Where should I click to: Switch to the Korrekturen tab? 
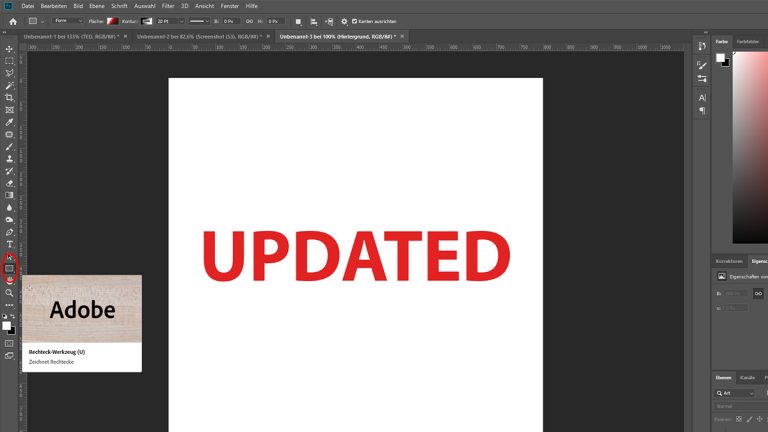[729, 261]
